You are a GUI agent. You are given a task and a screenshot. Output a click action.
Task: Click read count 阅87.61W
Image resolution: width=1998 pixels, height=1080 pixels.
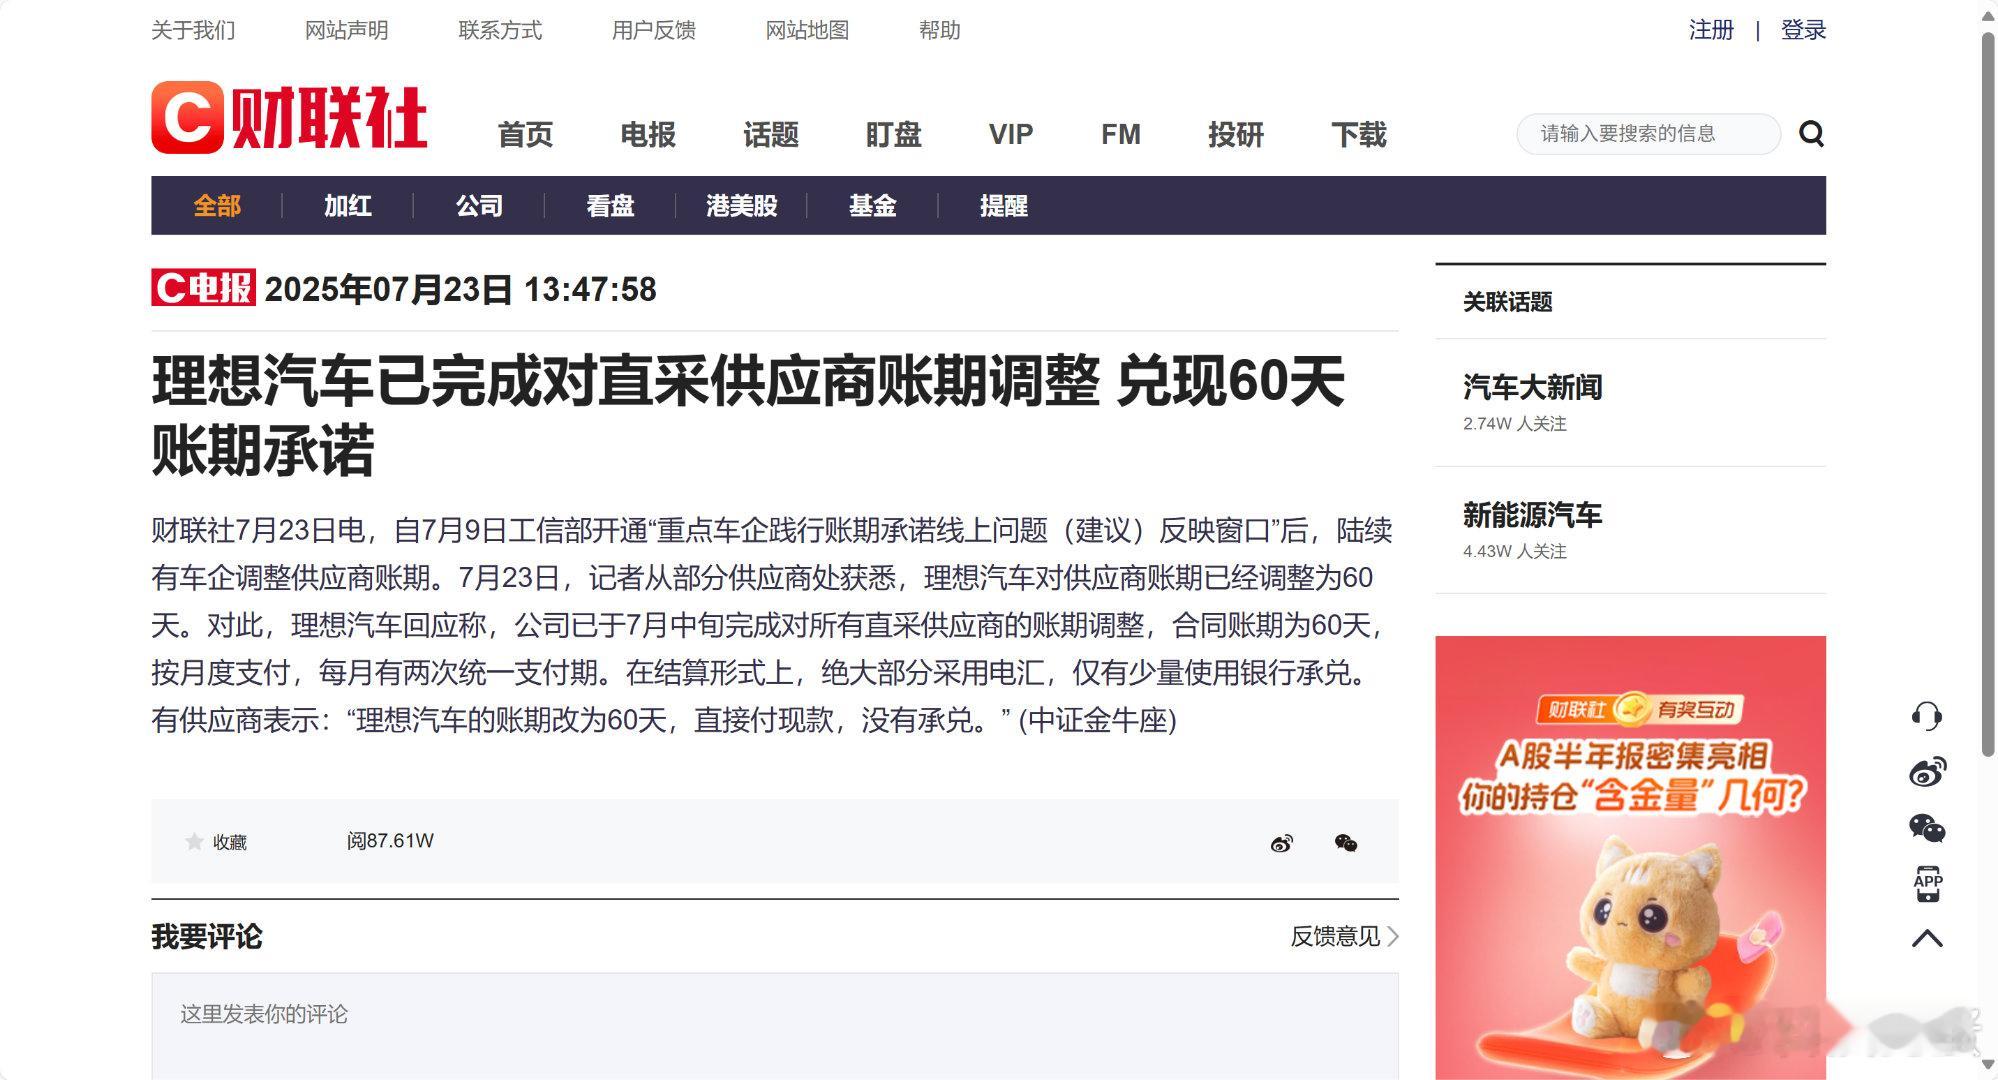click(x=390, y=841)
